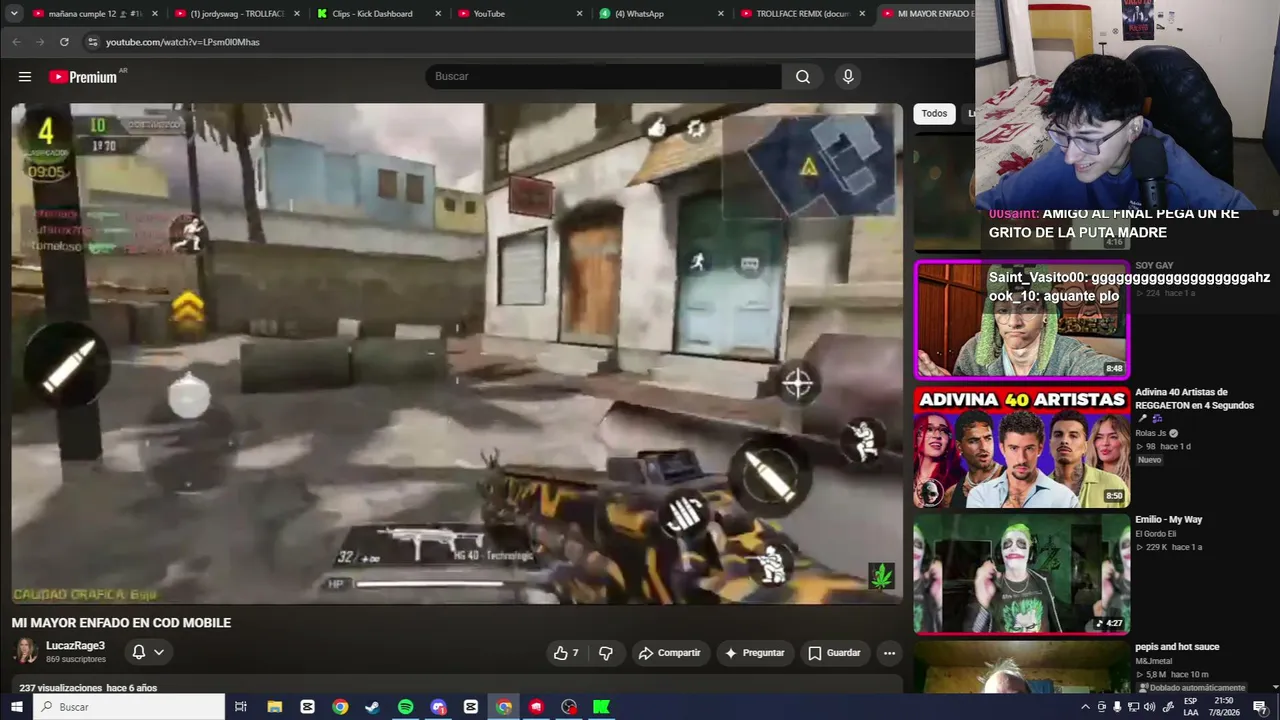1280x720 pixels.
Task: View site information icon in address bar
Action: coord(93,42)
